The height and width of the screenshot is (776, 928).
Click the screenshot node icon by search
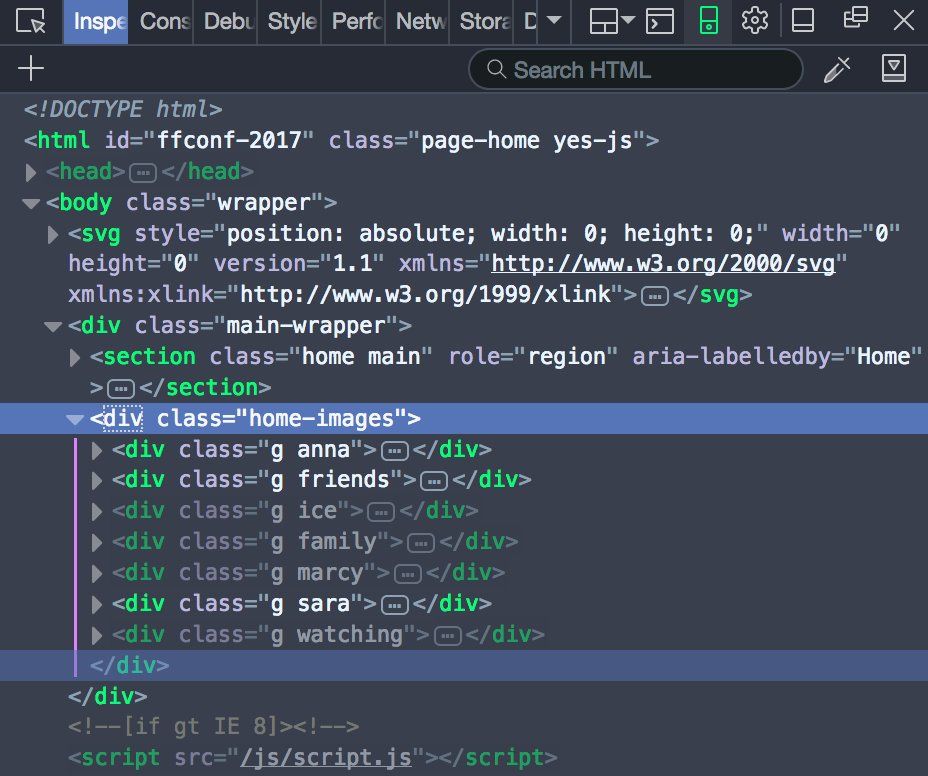click(x=893, y=69)
